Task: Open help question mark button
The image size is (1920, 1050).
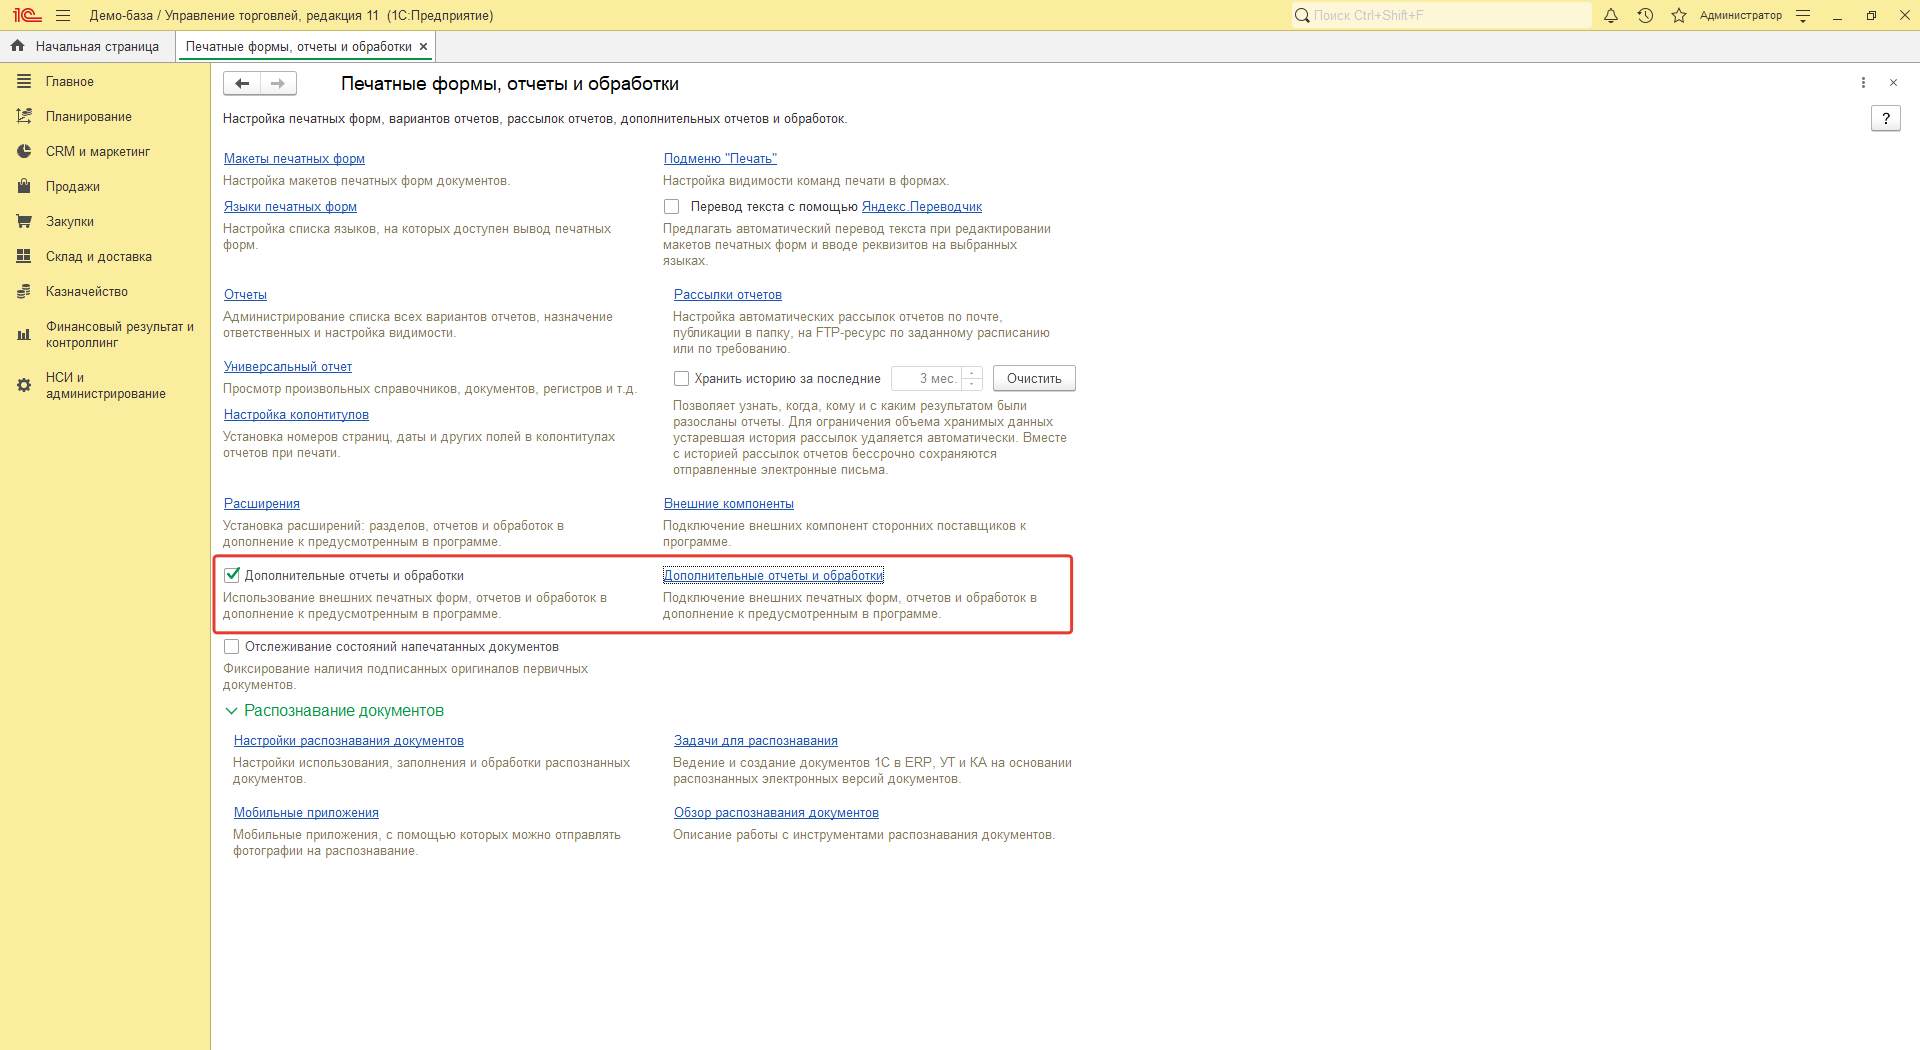Action: (1885, 118)
